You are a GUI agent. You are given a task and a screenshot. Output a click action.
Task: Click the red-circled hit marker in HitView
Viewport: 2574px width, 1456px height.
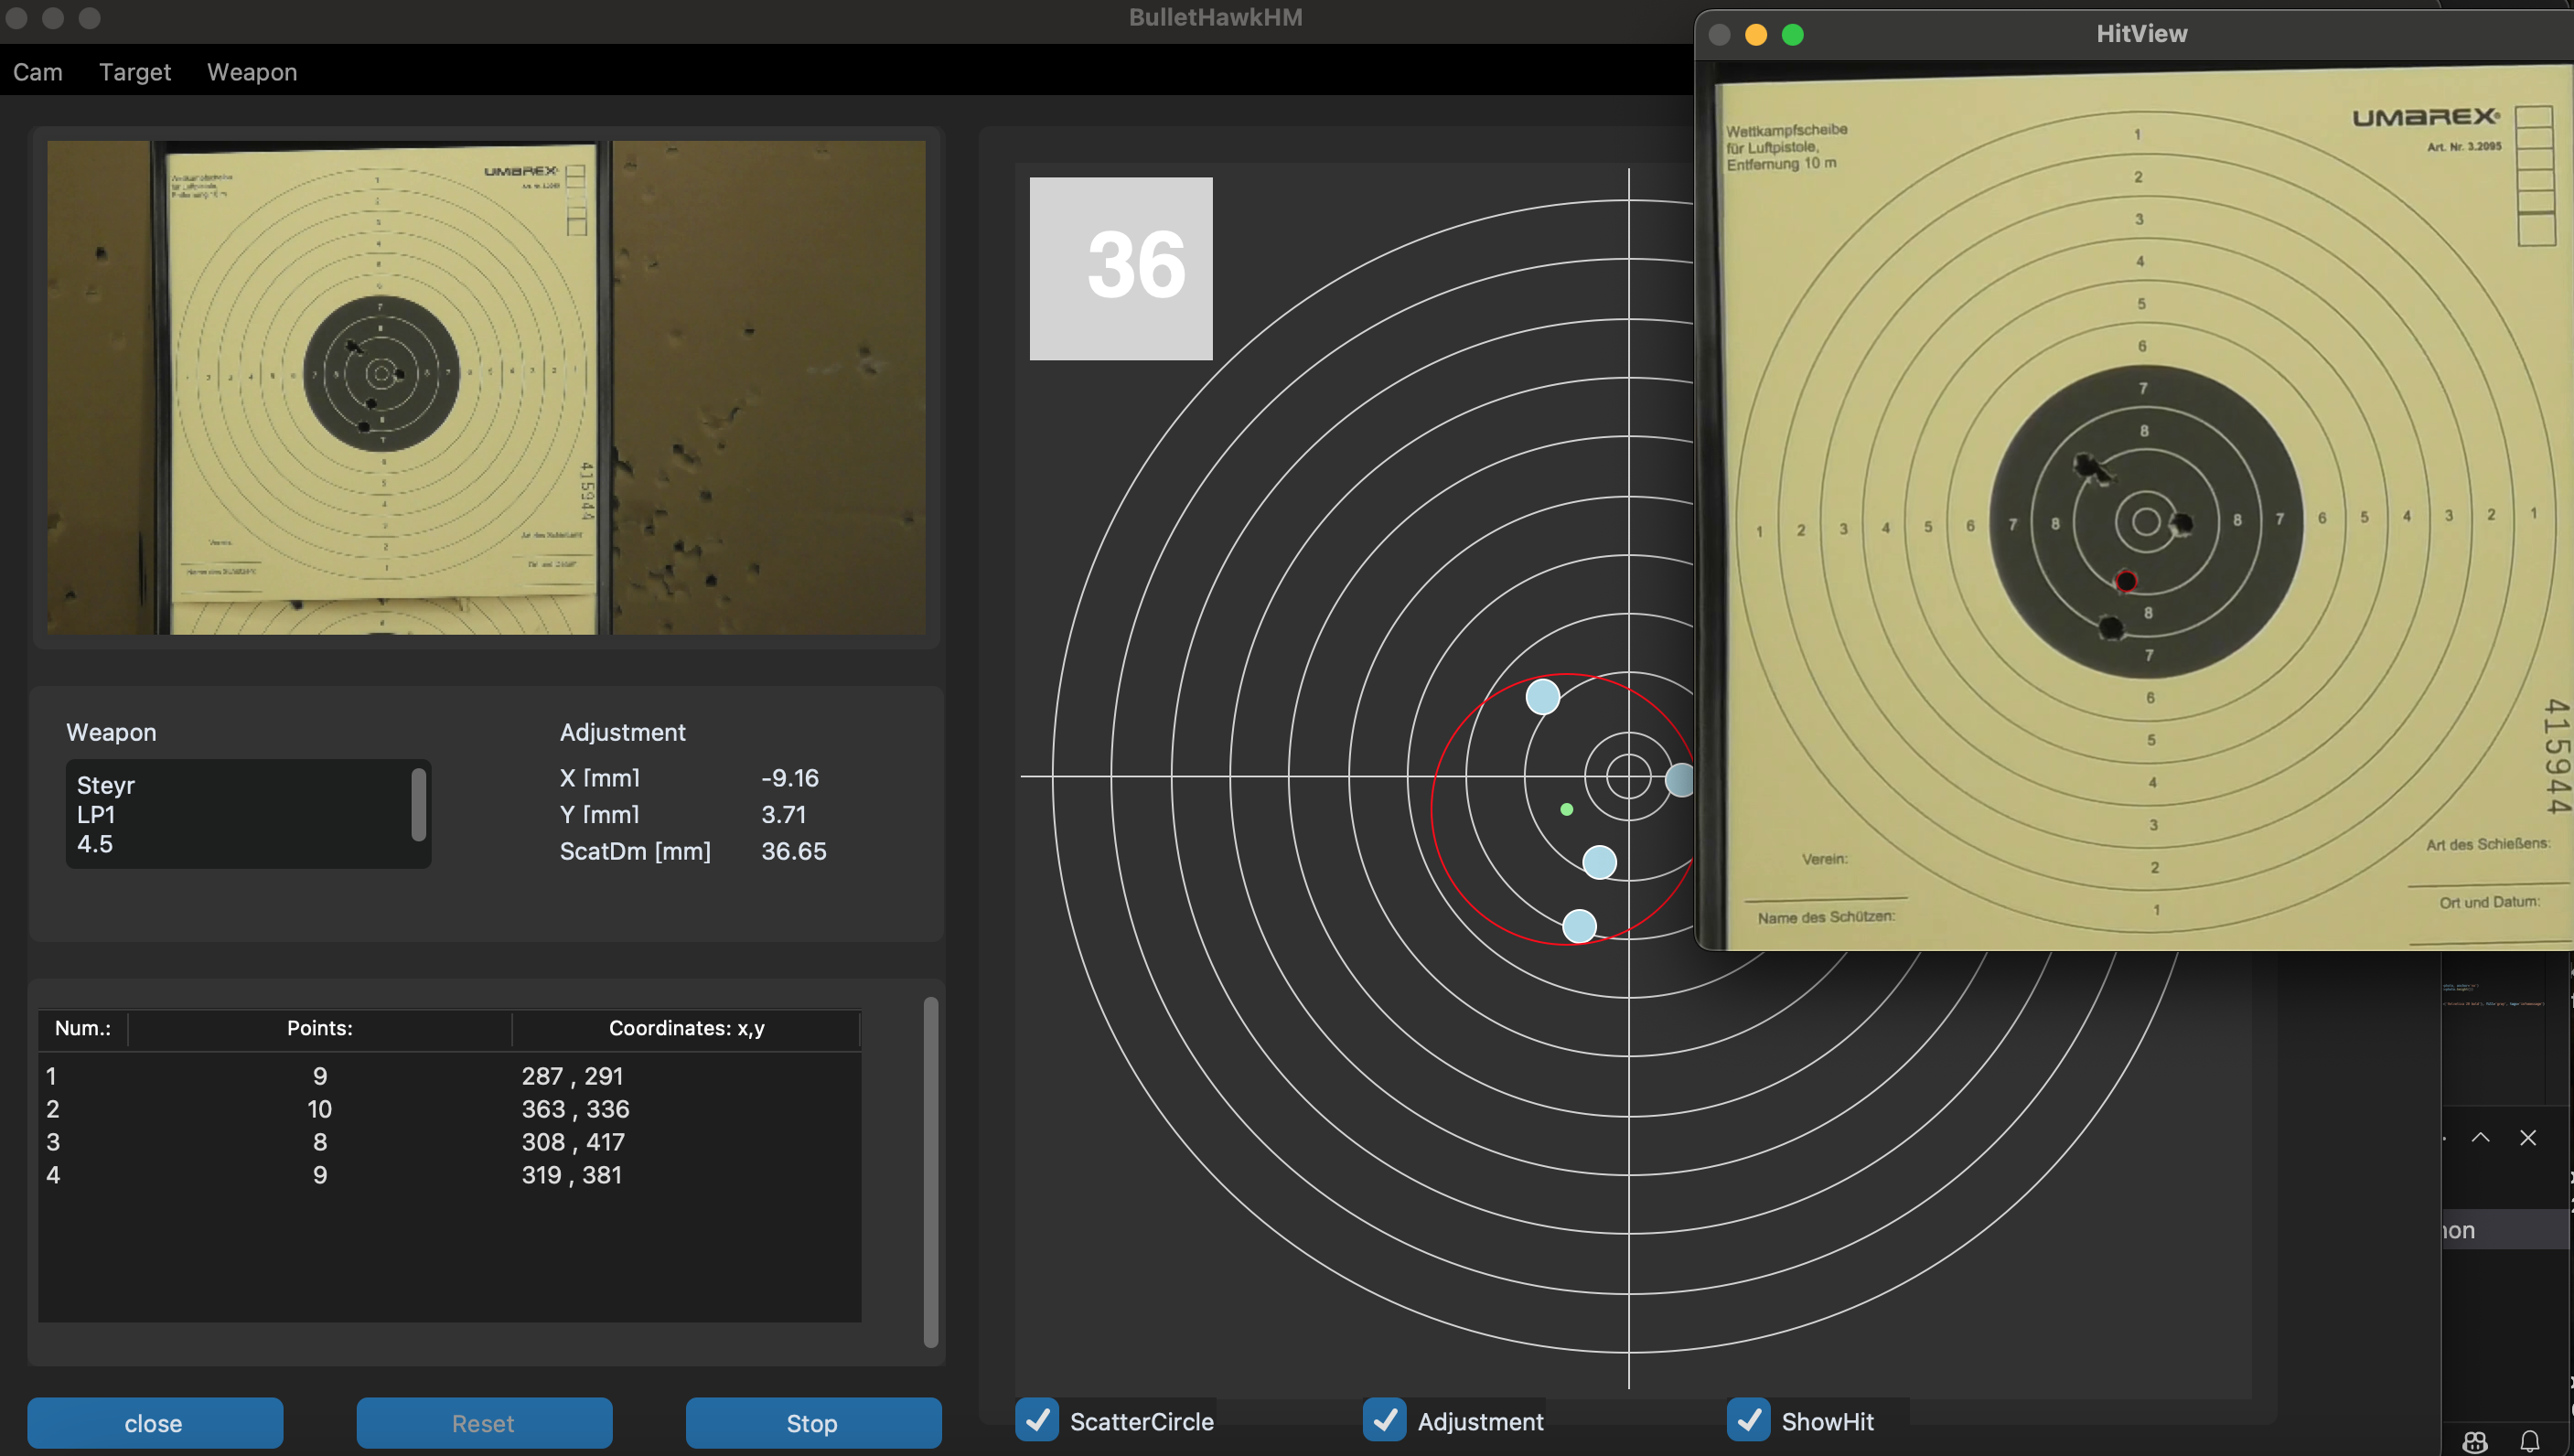(x=2126, y=581)
